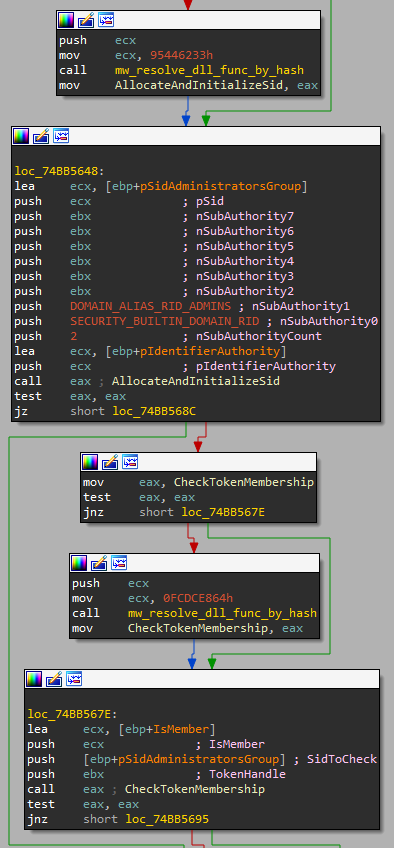Image resolution: width=394 pixels, height=848 pixels.
Task: Click the jump target loc_74BB568C
Action: [x=154, y=412]
